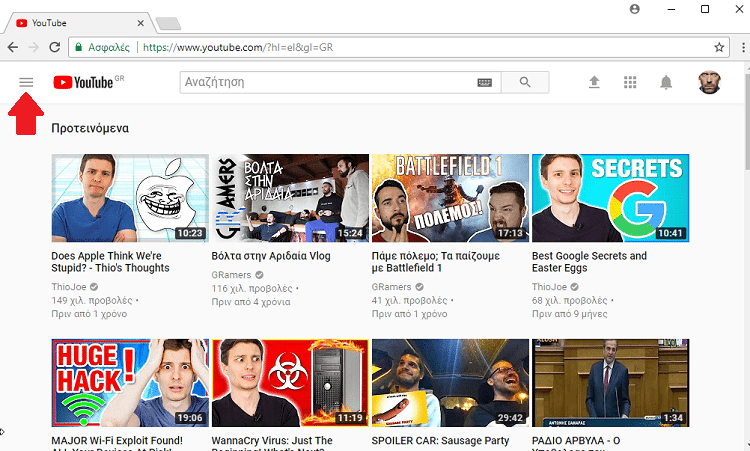Open the YouTube hamburger guide menu
This screenshot has height=451, width=750.
coord(26,83)
